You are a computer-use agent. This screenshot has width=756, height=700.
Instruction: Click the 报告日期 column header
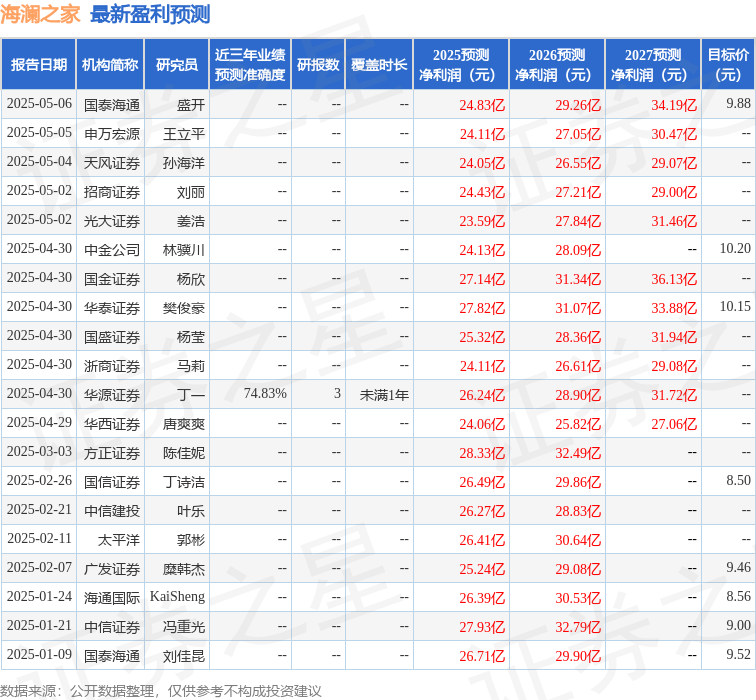(39, 65)
